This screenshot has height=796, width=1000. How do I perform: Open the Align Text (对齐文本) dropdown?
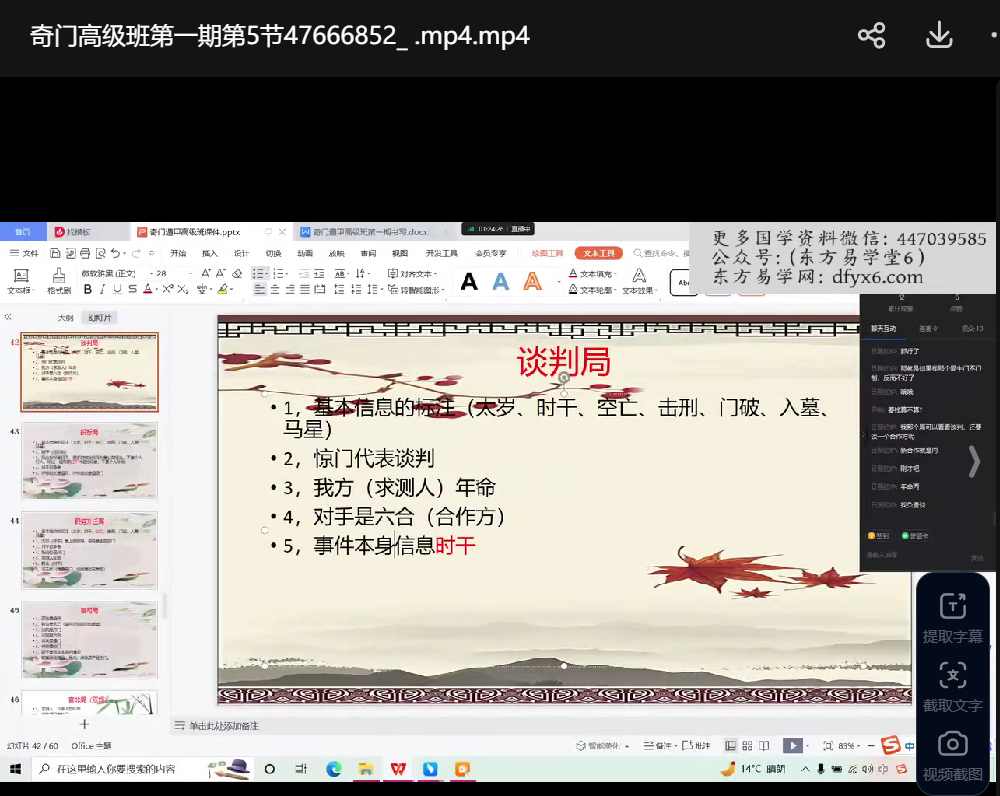pos(413,273)
